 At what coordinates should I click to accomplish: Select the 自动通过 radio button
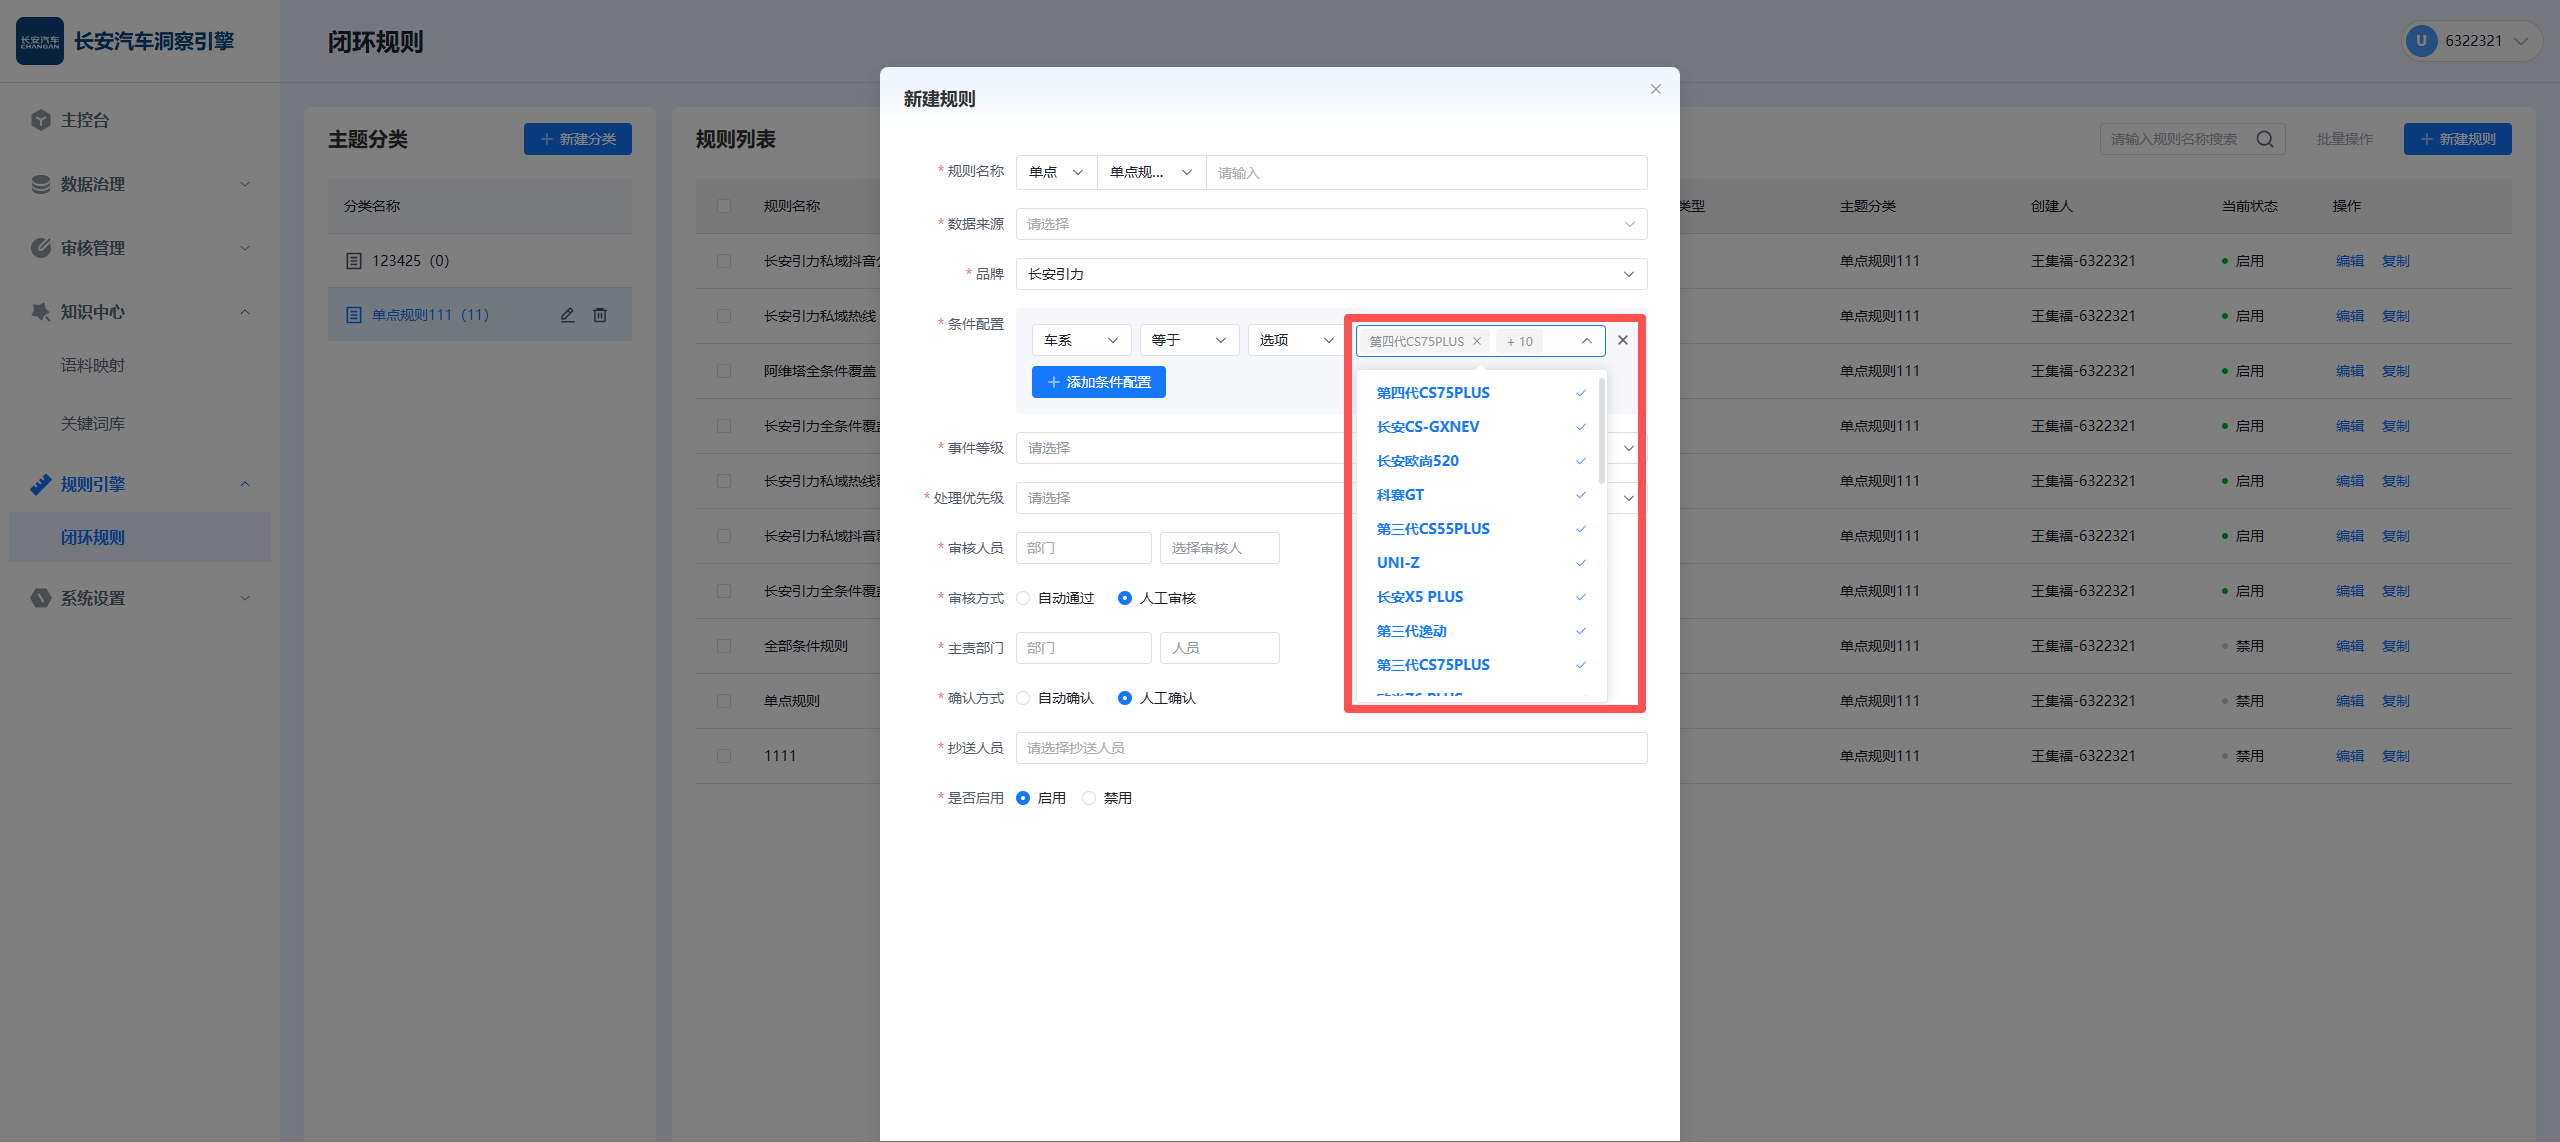(1023, 598)
